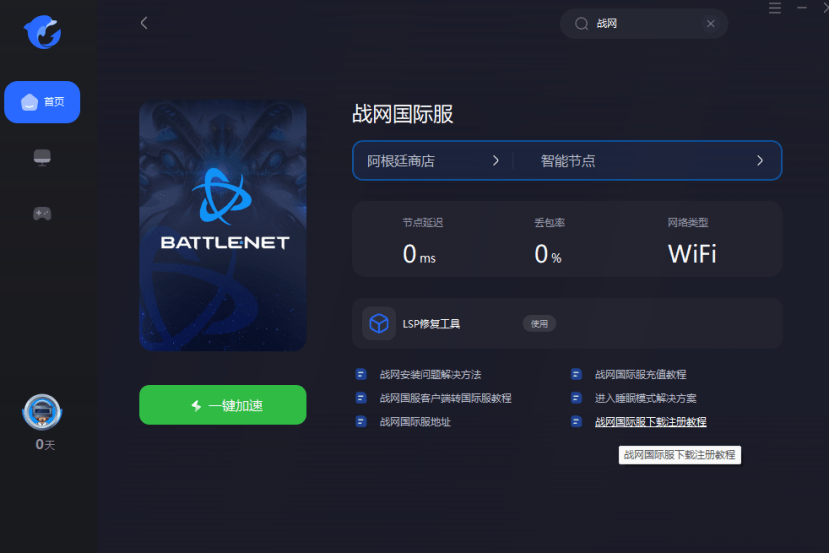Clear the search field with X
829x553 pixels.
[711, 24]
